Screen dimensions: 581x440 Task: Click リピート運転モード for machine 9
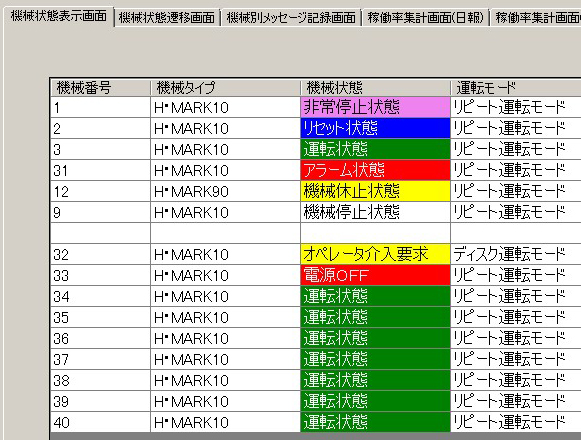coord(516,212)
